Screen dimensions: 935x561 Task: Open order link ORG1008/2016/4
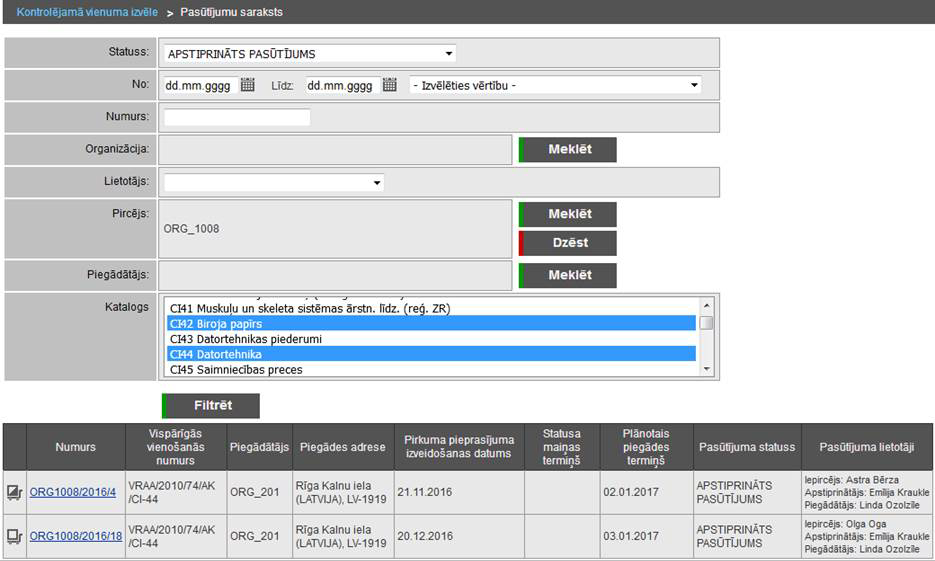[73, 492]
